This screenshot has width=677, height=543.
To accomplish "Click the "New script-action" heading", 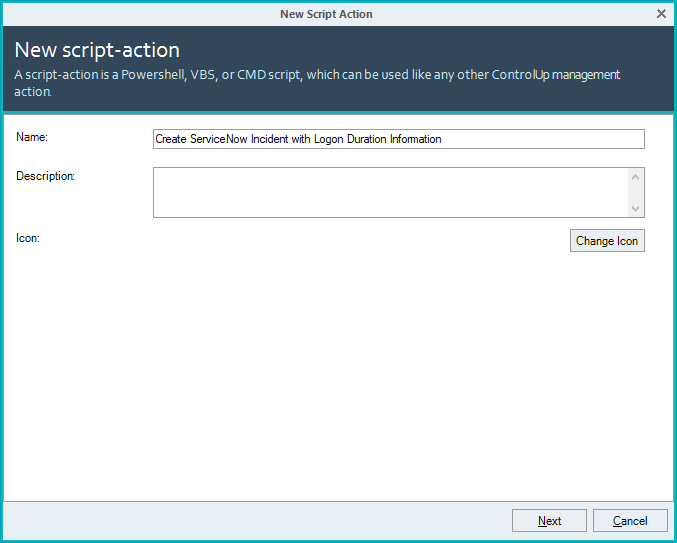I will [x=97, y=50].
